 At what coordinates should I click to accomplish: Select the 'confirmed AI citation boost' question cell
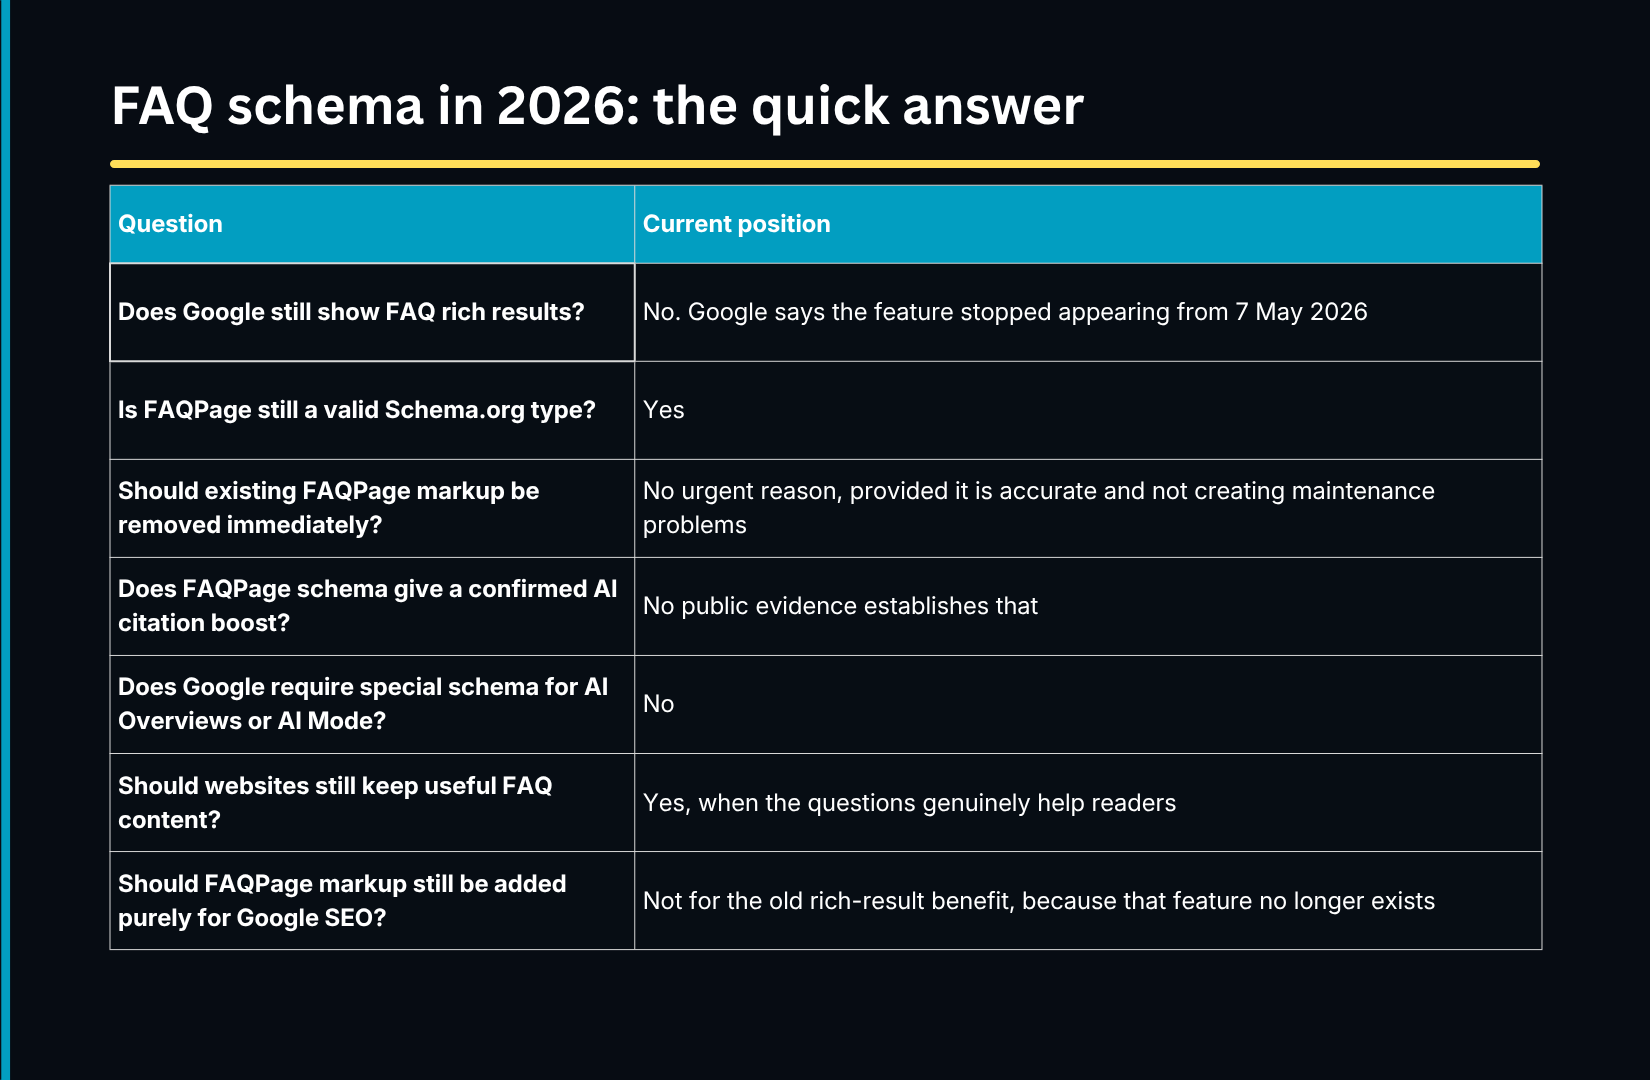pos(372,606)
